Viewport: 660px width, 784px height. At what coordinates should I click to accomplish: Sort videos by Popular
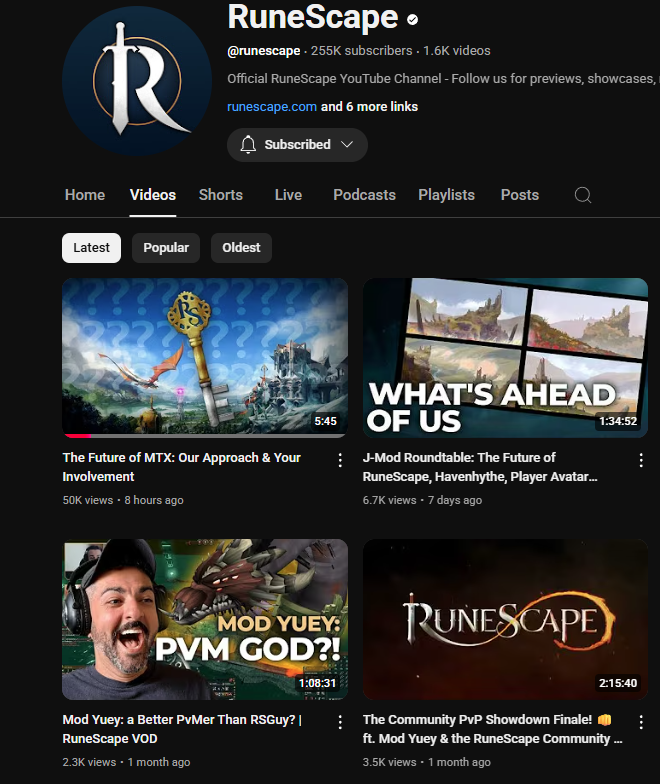click(166, 248)
